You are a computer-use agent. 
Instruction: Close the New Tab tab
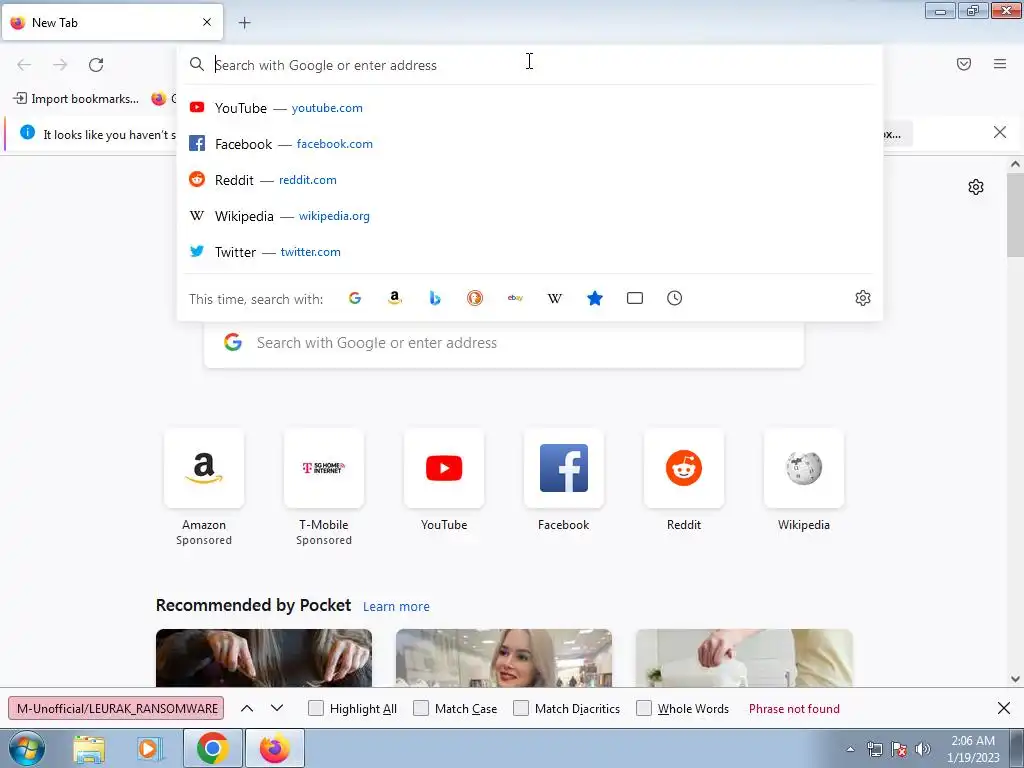coord(207,22)
